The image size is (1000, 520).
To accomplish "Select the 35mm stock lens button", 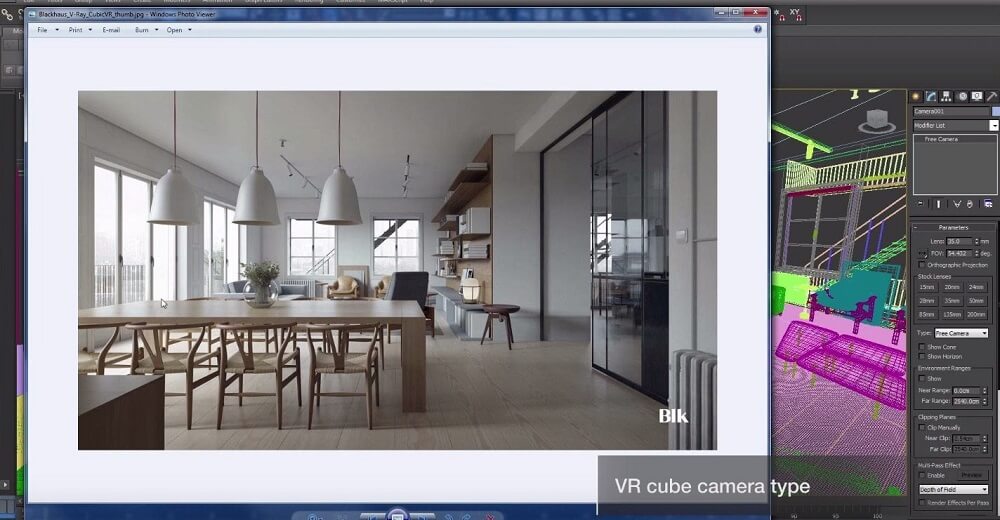I will (952, 301).
